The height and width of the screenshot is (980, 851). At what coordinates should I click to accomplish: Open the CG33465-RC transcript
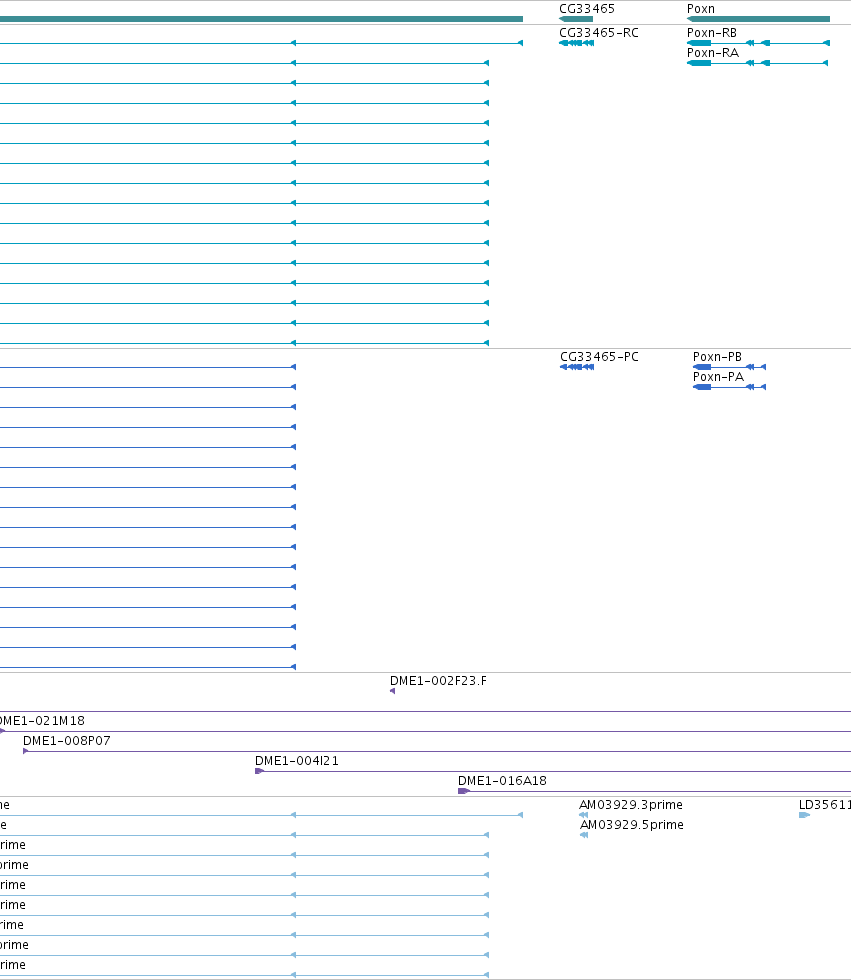576,43
